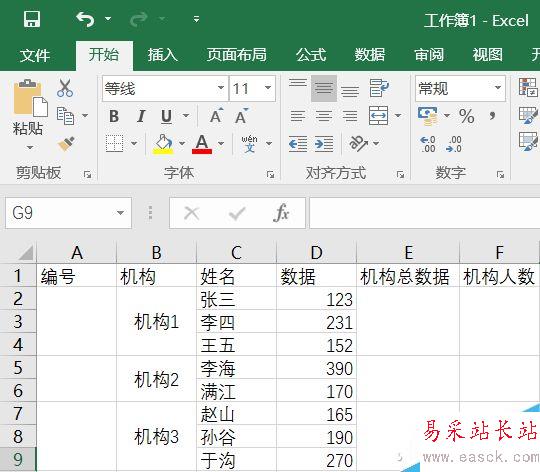Click the Name Box showing G9
The width and height of the screenshot is (540, 472).
tap(68, 213)
